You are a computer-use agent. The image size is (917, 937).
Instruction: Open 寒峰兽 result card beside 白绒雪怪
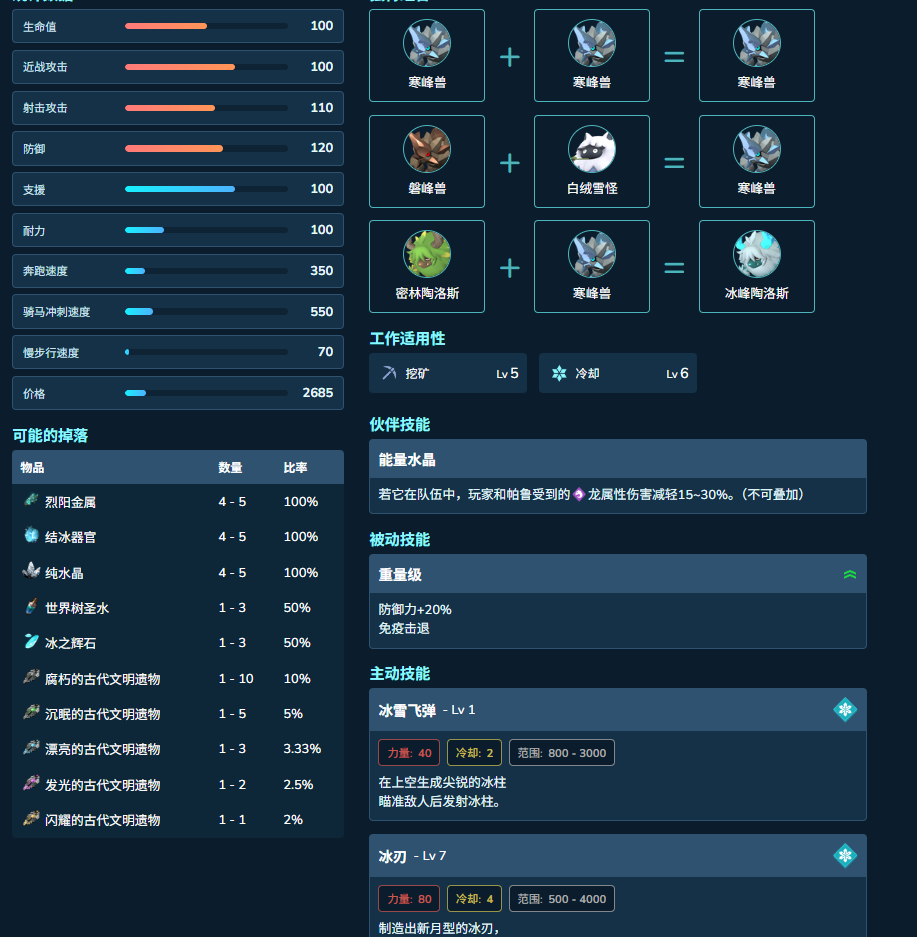tap(756, 161)
